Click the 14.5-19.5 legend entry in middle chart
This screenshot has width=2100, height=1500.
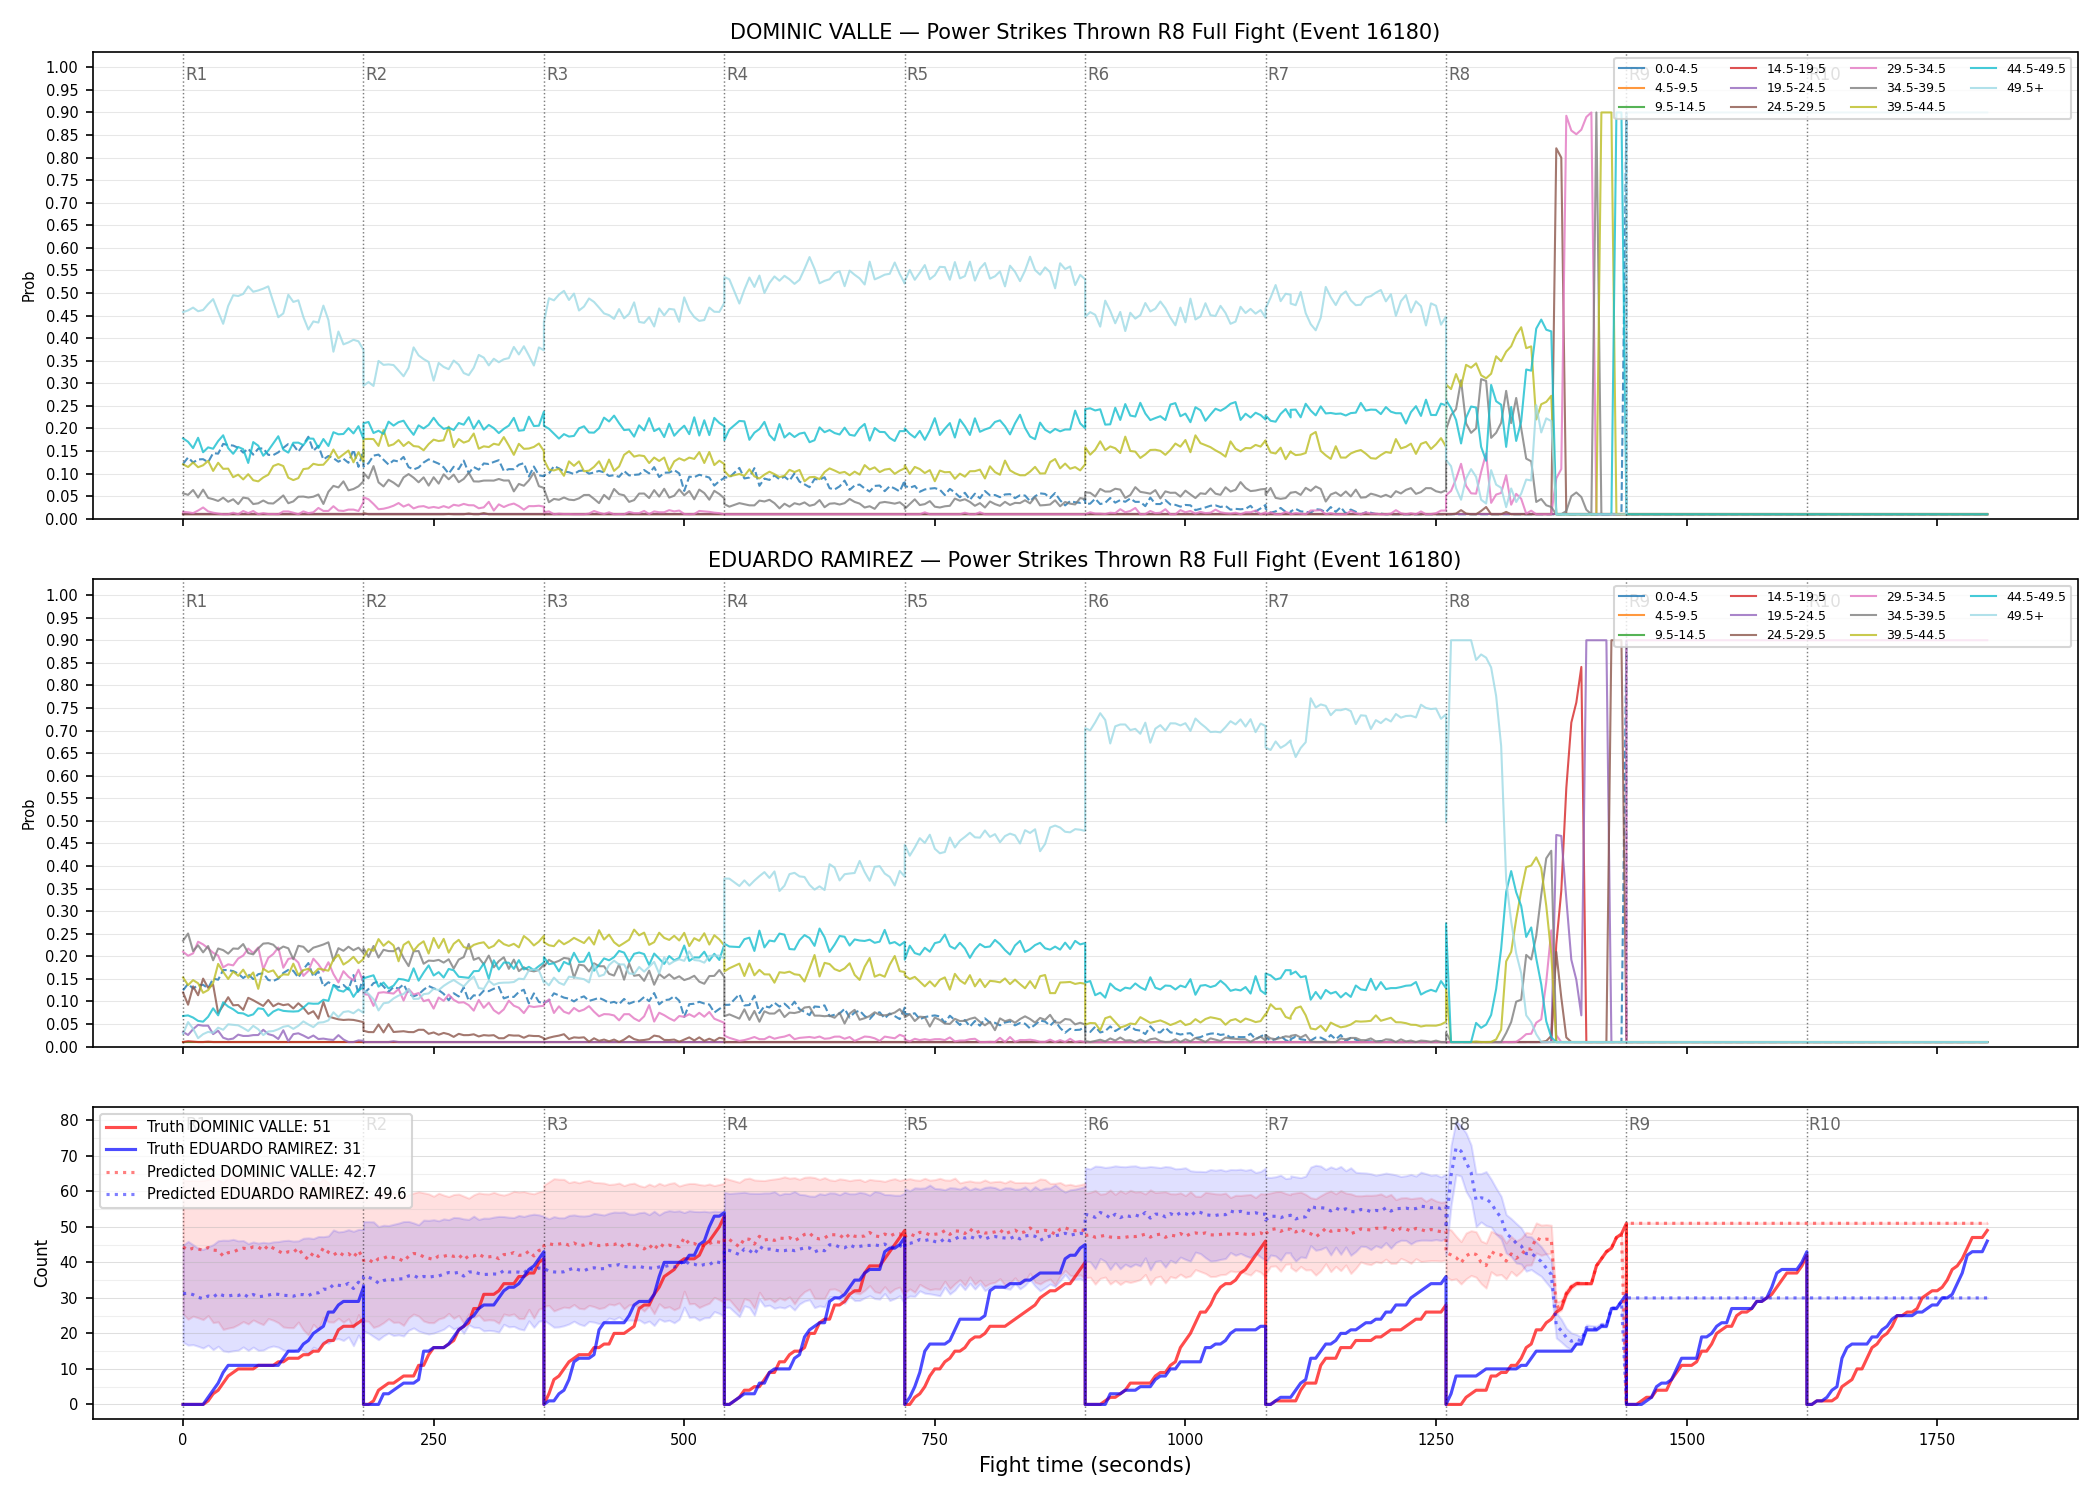(x=1778, y=597)
